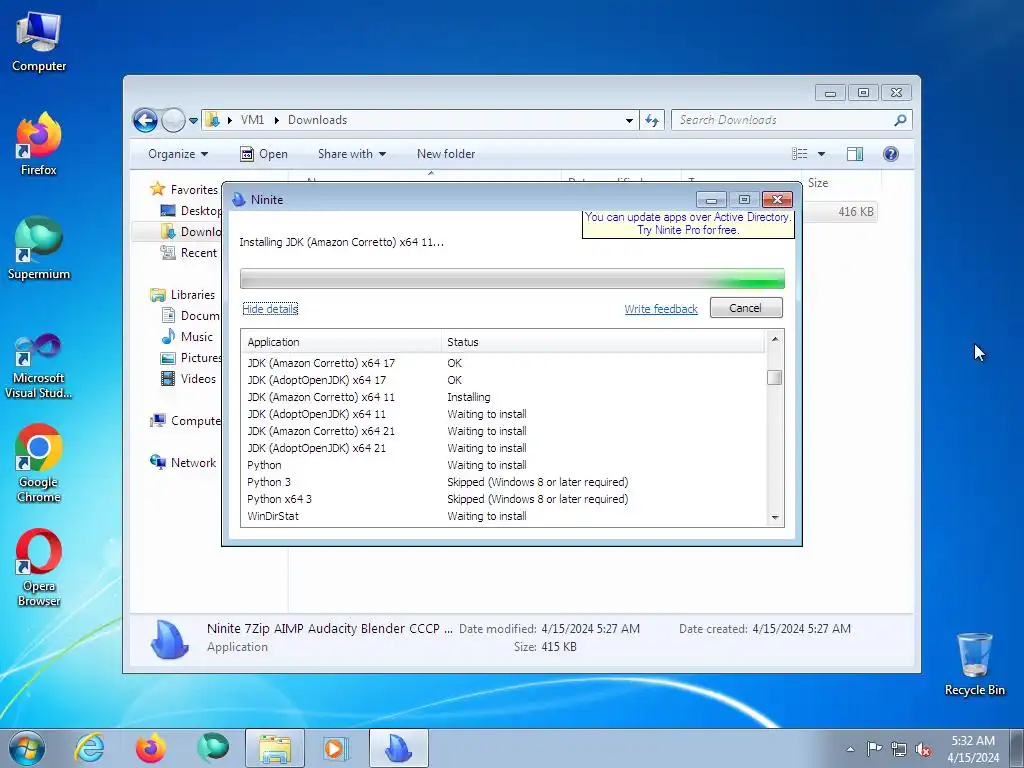Viewport: 1024px width, 768px height.
Task: Minimize the Ninite window
Action: tap(711, 200)
